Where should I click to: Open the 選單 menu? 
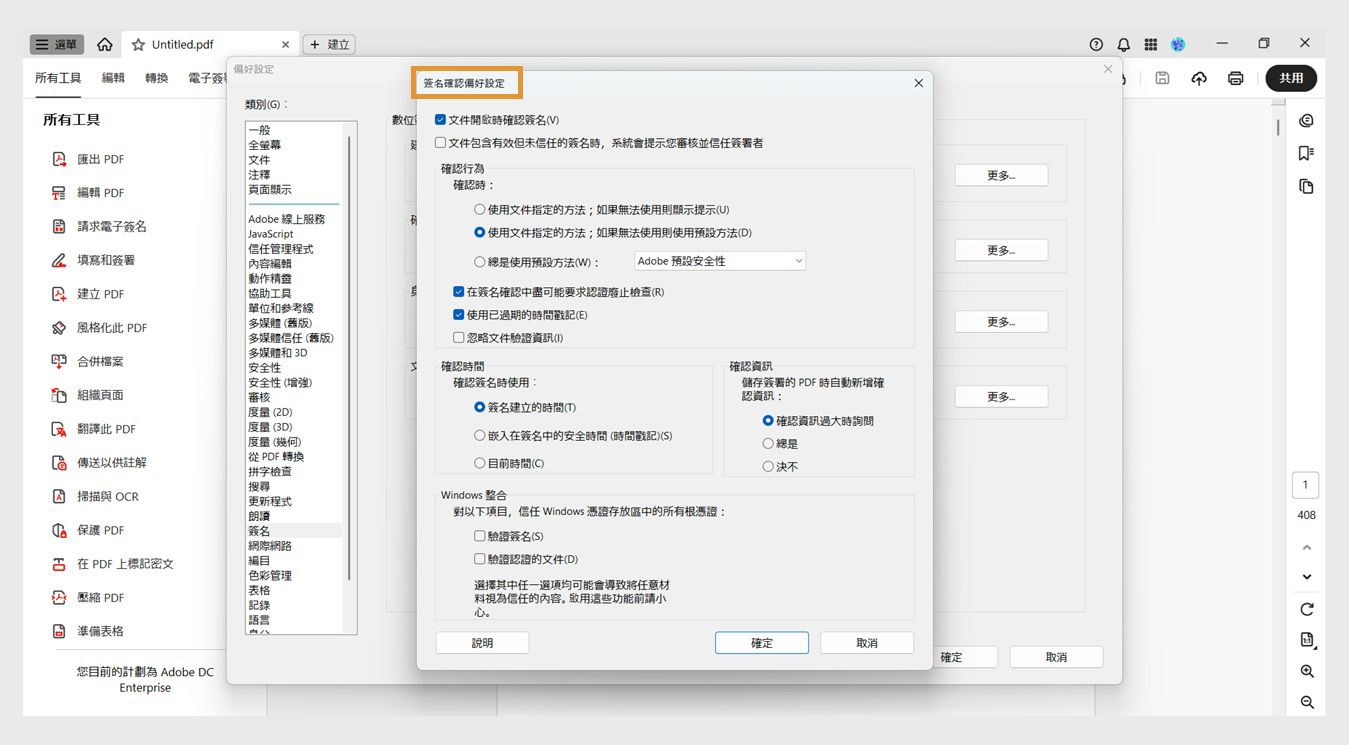[x=57, y=43]
